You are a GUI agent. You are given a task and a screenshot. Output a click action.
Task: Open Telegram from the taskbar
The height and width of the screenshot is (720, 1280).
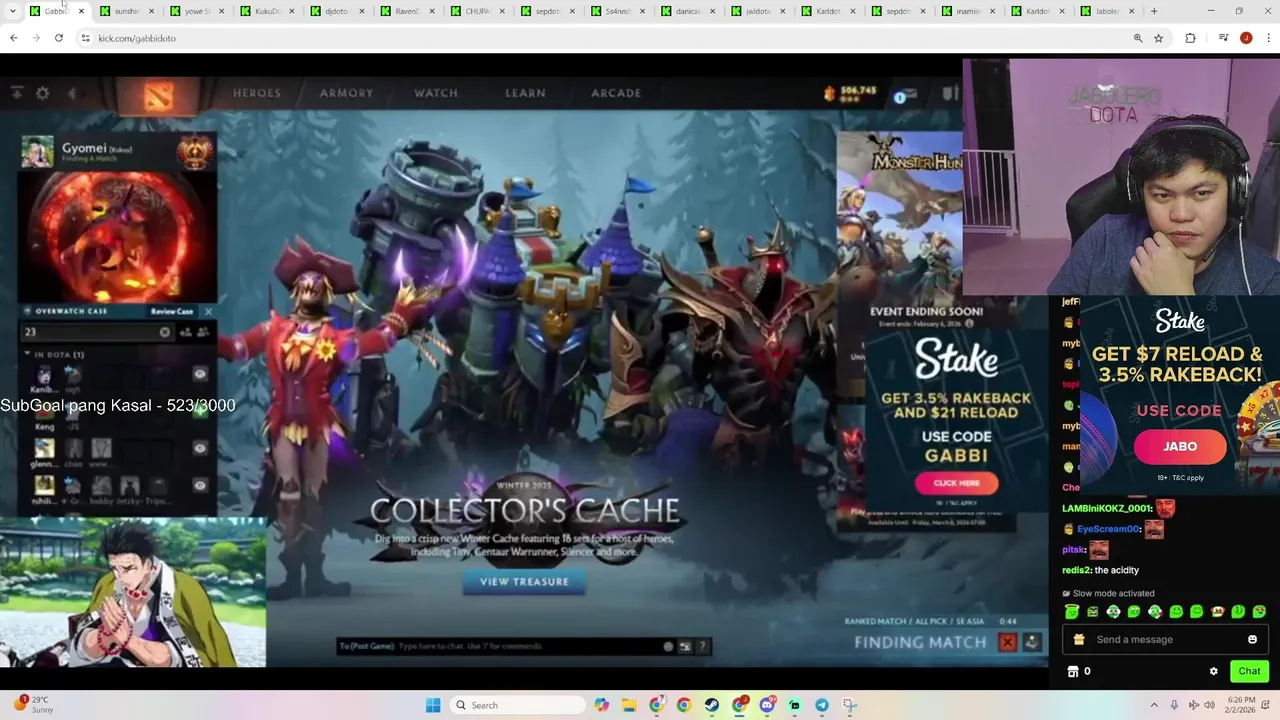pos(821,705)
